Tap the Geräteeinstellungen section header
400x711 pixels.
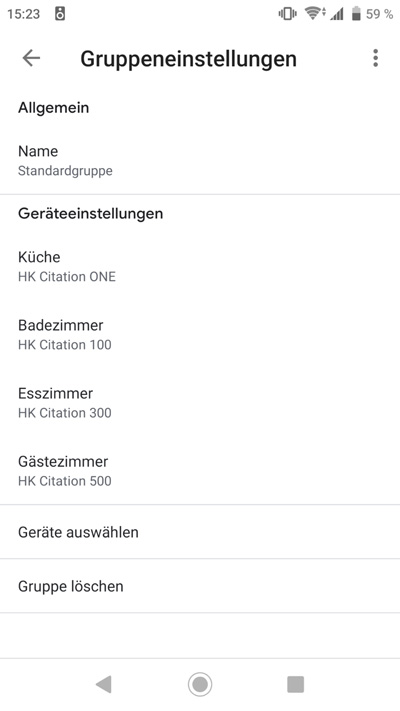point(90,214)
